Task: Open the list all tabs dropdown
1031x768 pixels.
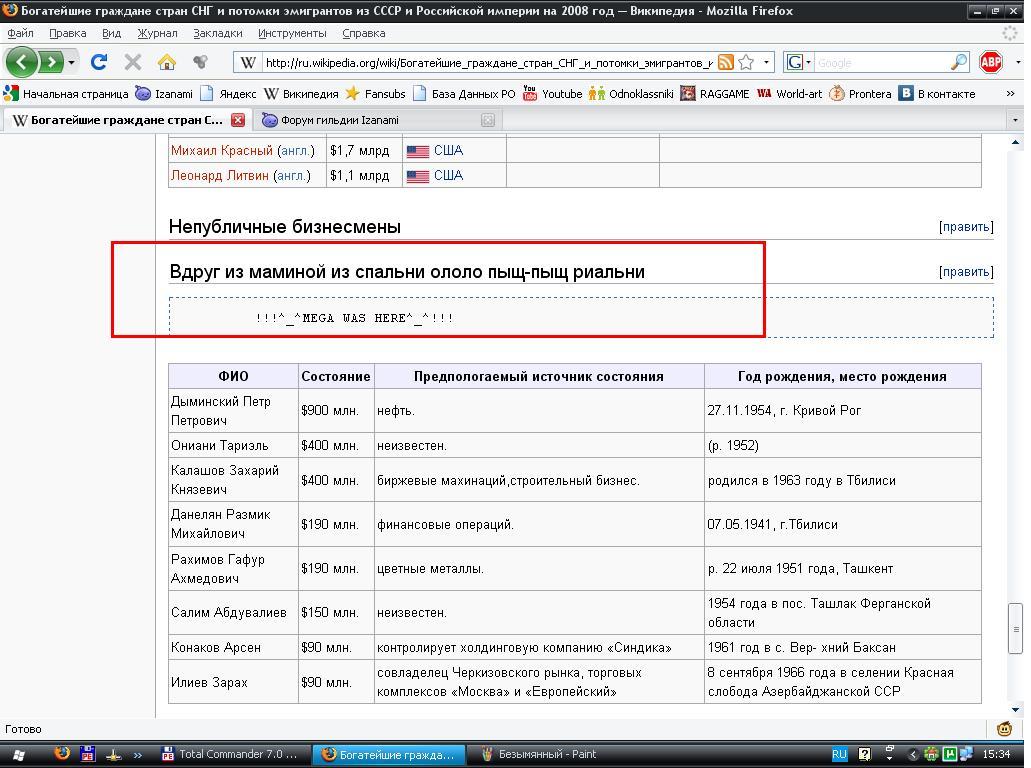Action: point(1014,120)
